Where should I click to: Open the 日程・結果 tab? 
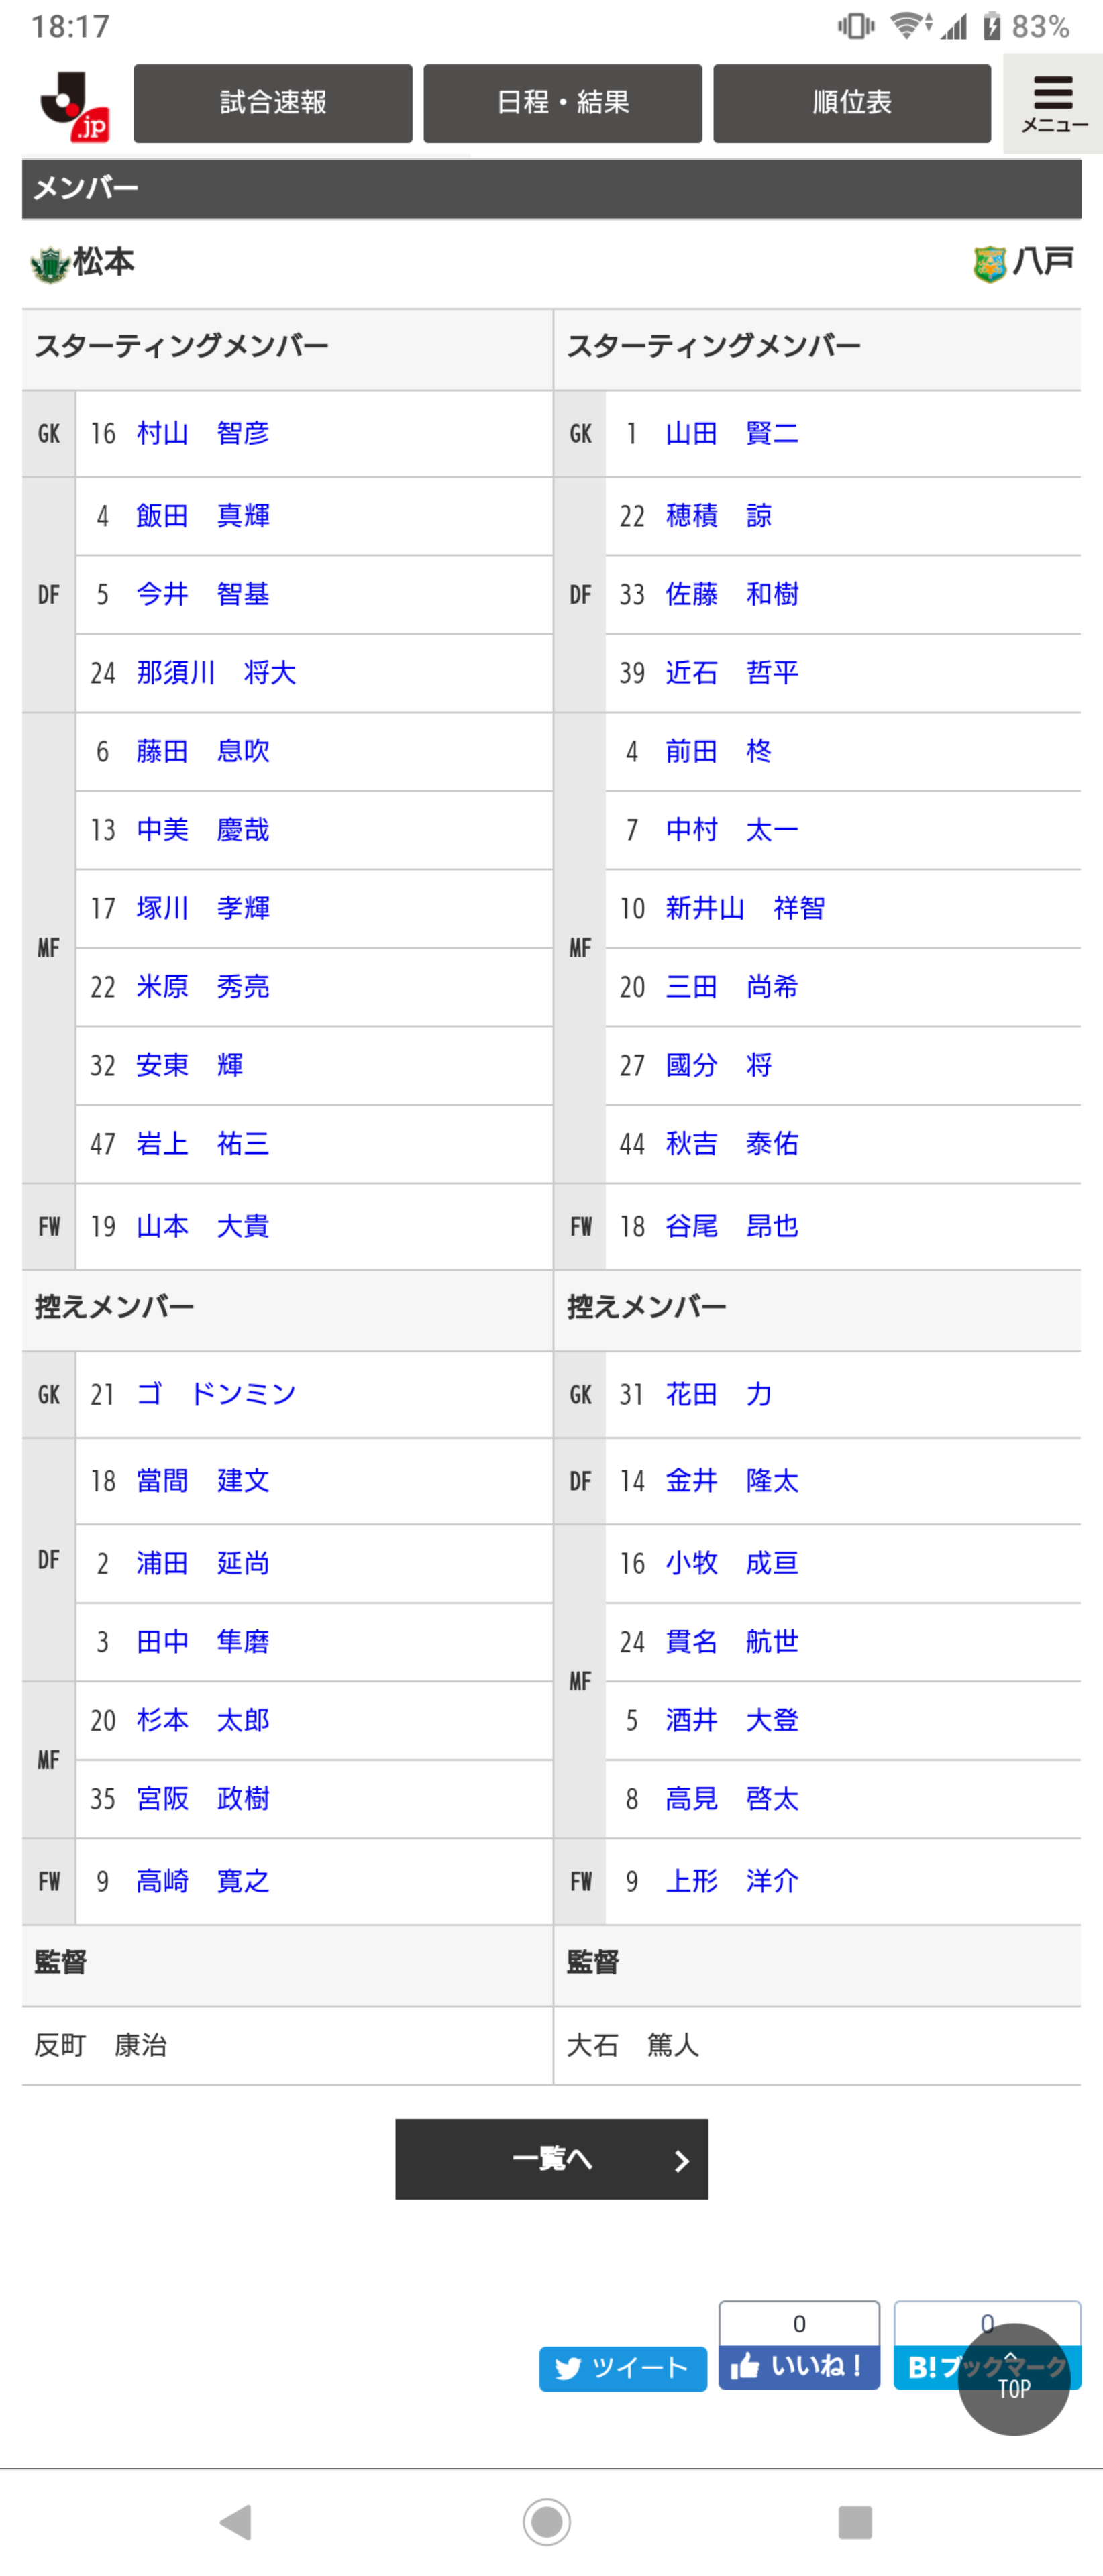tap(563, 103)
